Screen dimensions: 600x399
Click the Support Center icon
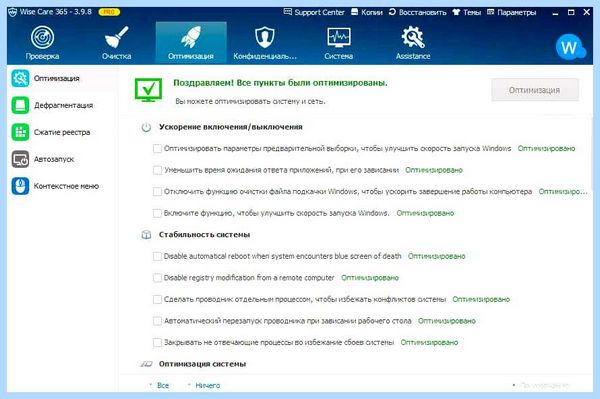tap(287, 12)
